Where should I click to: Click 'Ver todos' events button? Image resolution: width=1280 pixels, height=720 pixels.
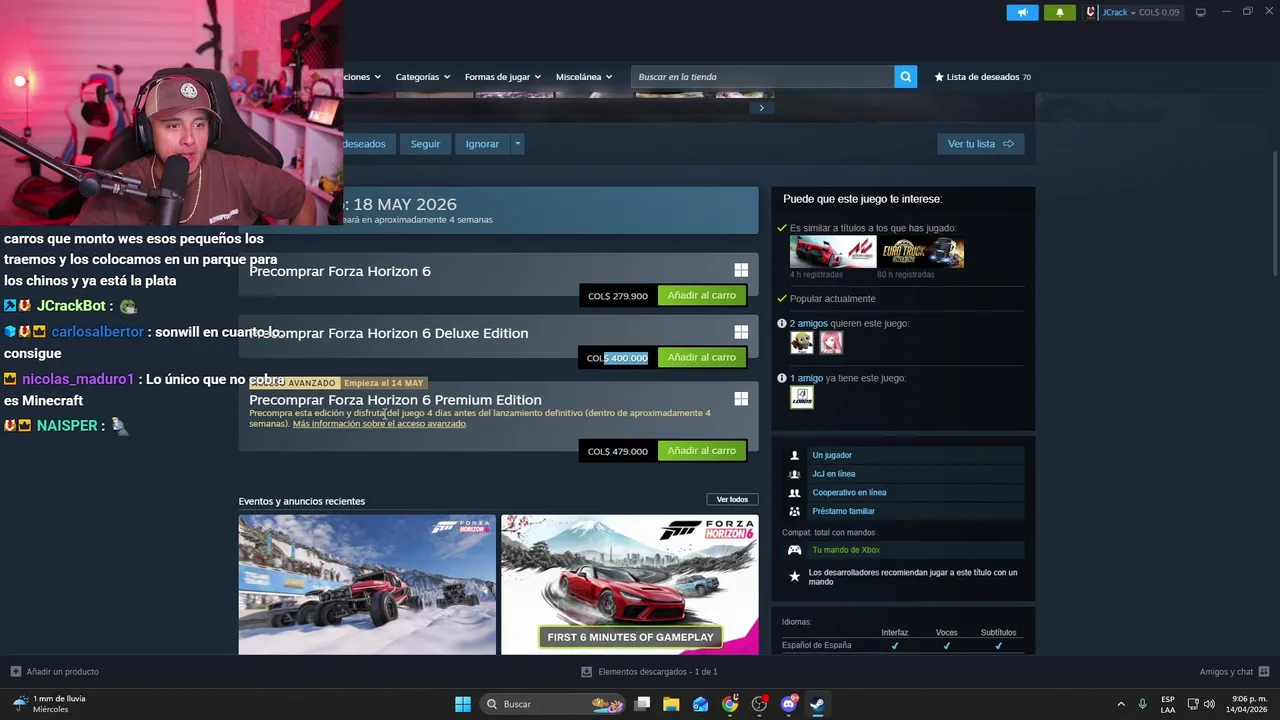tap(732, 499)
